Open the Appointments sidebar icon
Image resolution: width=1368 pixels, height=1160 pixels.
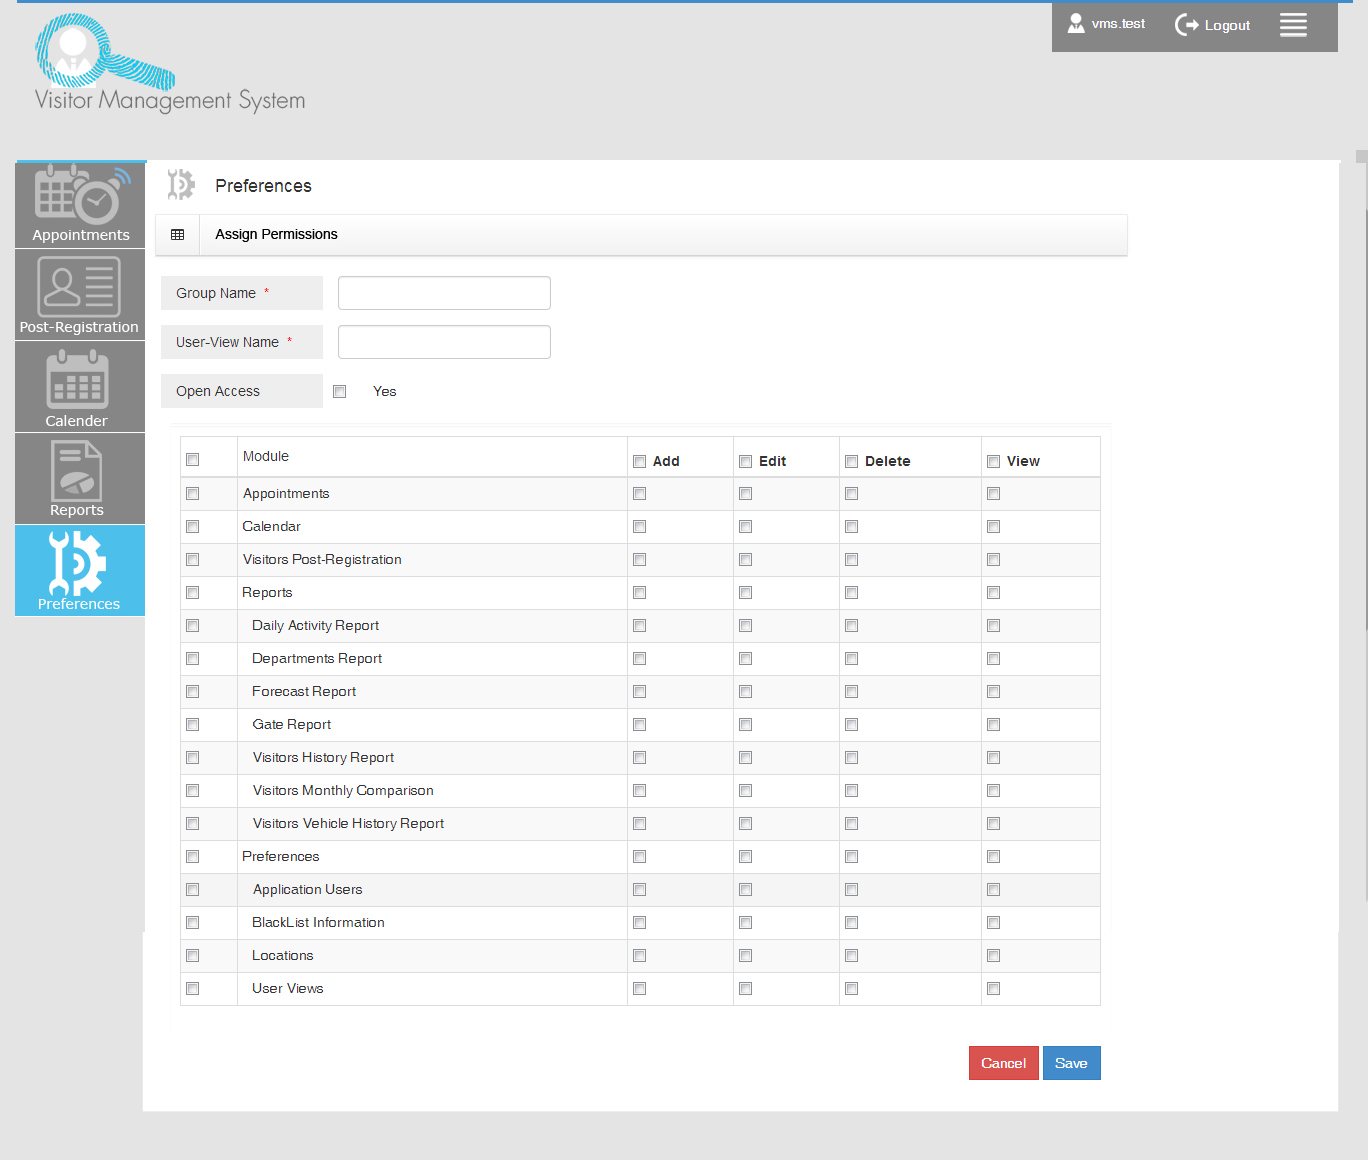tap(81, 204)
